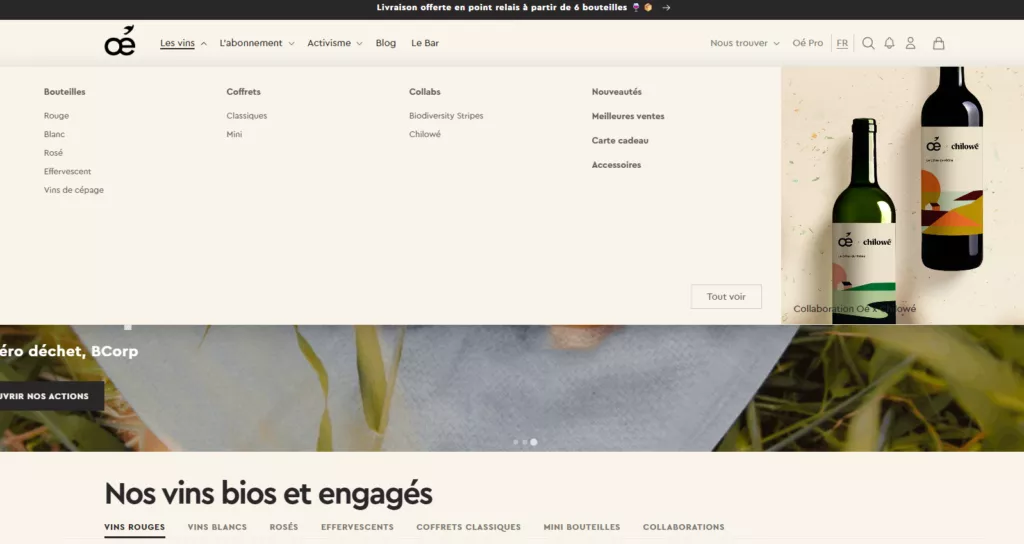Switch to the Vins rouges tab
Viewport: 1024px width, 544px height.
tap(135, 527)
